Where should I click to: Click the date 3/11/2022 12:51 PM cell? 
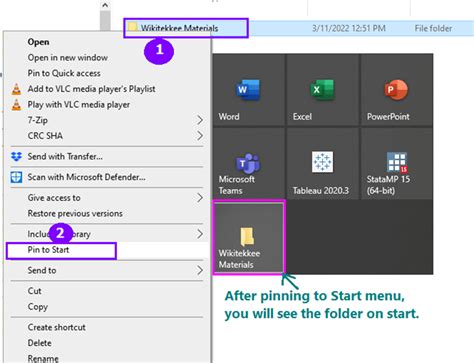click(x=349, y=28)
